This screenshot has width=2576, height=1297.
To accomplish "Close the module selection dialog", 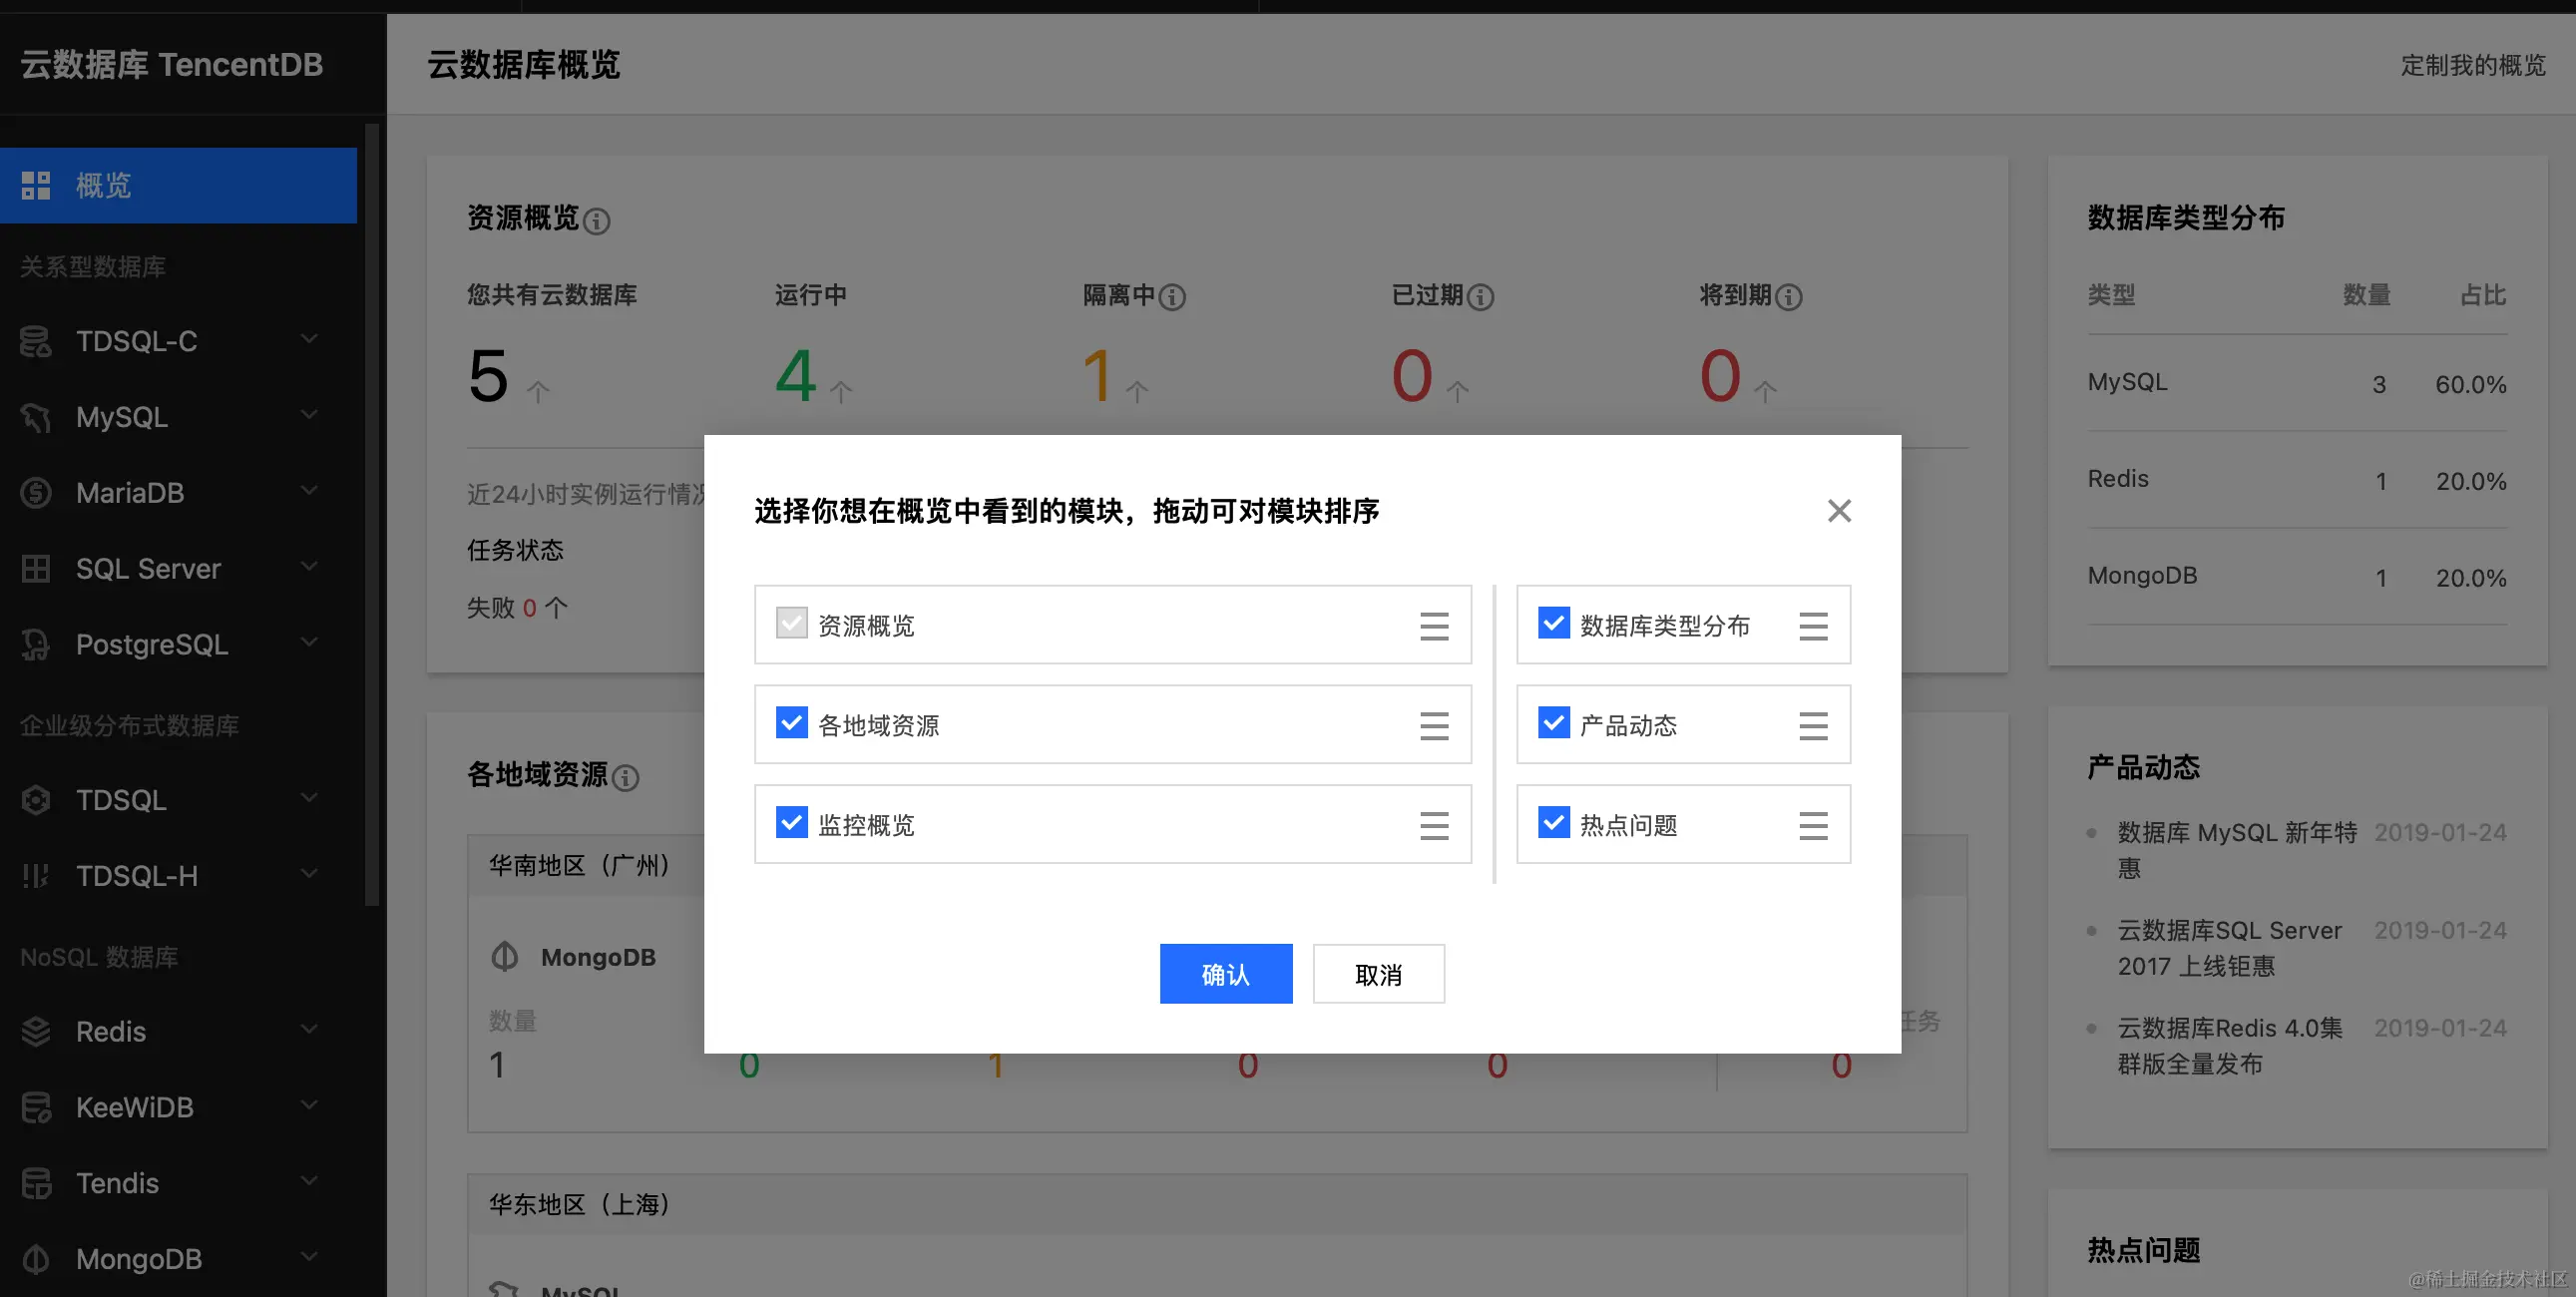I will pyautogui.click(x=1839, y=511).
